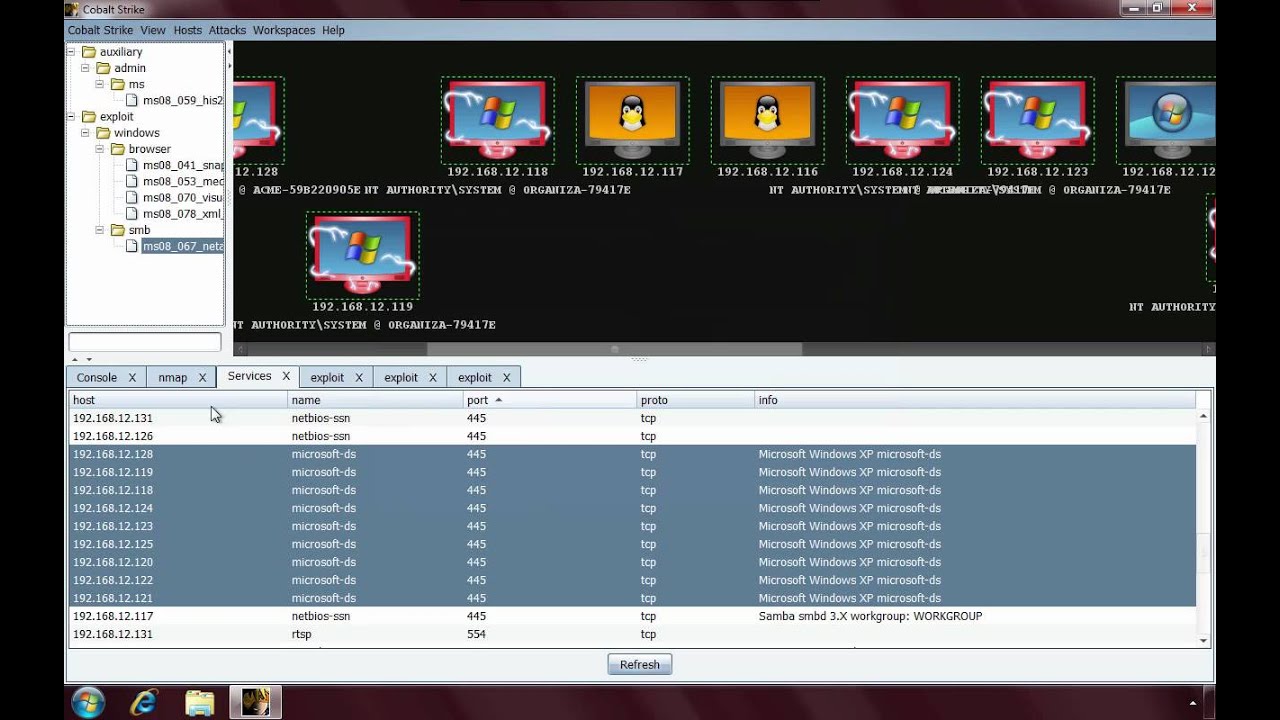Viewport: 1280px width, 720px height.
Task: Sort services by name column
Action: pyautogui.click(x=375, y=400)
